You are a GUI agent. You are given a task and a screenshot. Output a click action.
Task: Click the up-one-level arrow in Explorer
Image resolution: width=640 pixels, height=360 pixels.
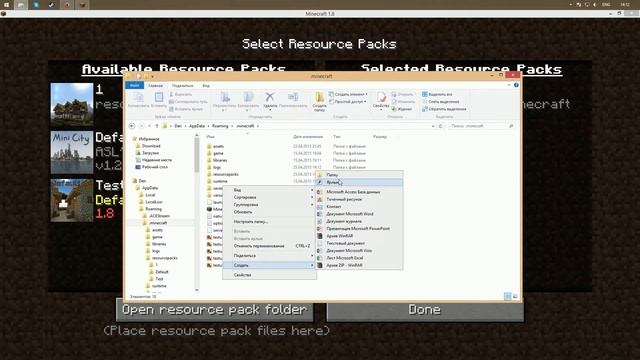(x=157, y=126)
